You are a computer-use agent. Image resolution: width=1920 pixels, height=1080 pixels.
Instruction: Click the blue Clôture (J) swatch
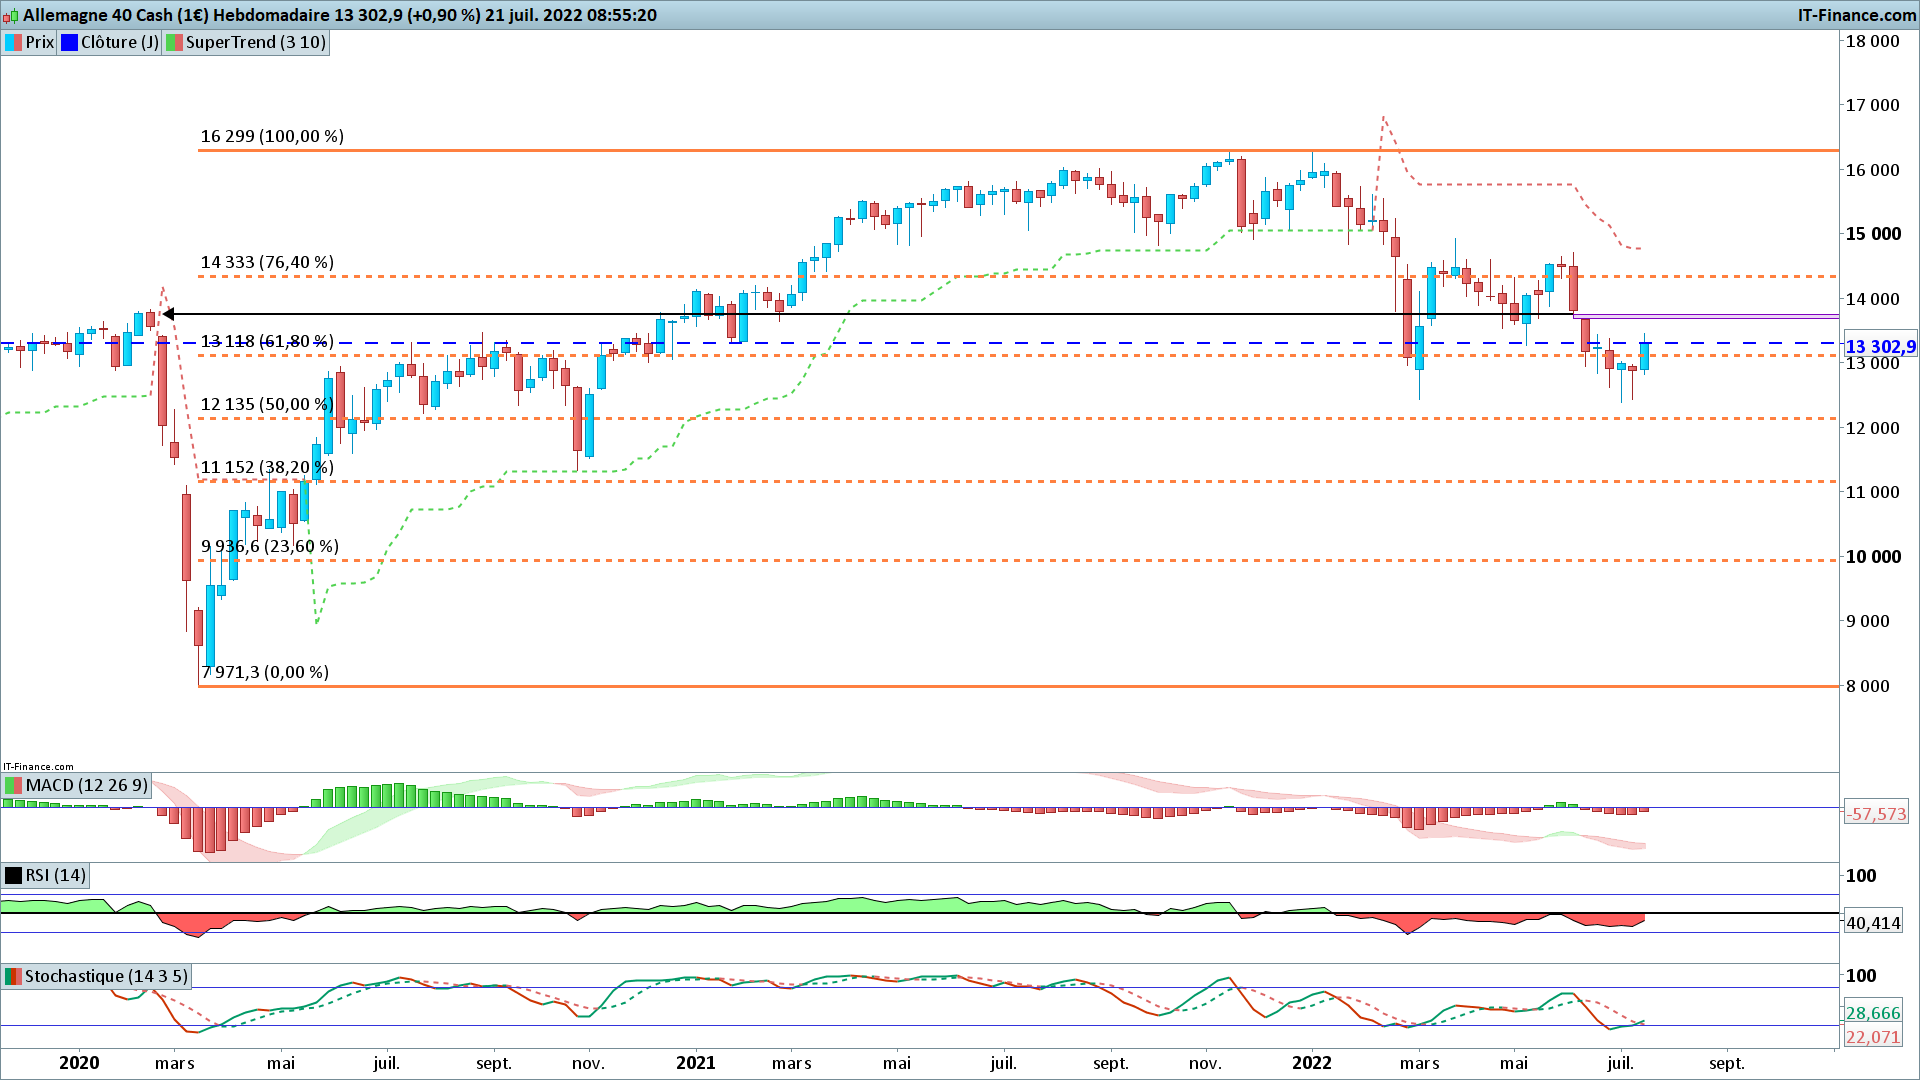(69, 42)
